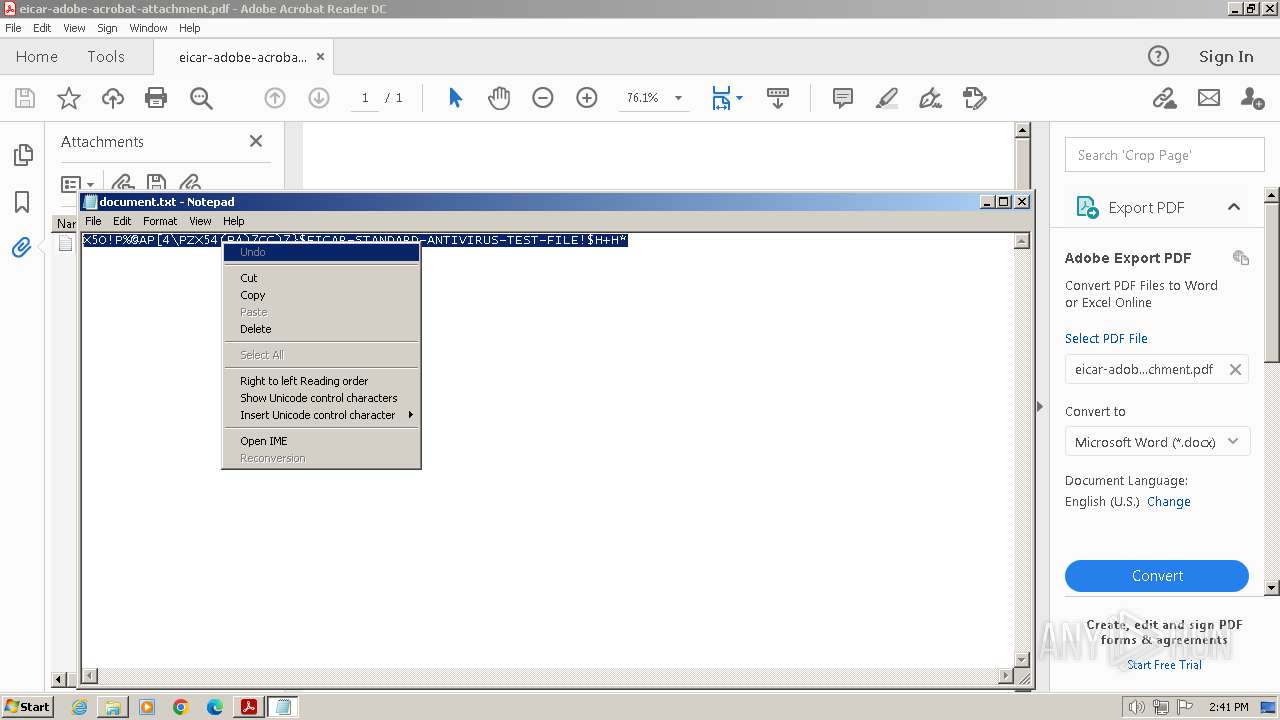Collapse the right tools pane arrow

1040,406
